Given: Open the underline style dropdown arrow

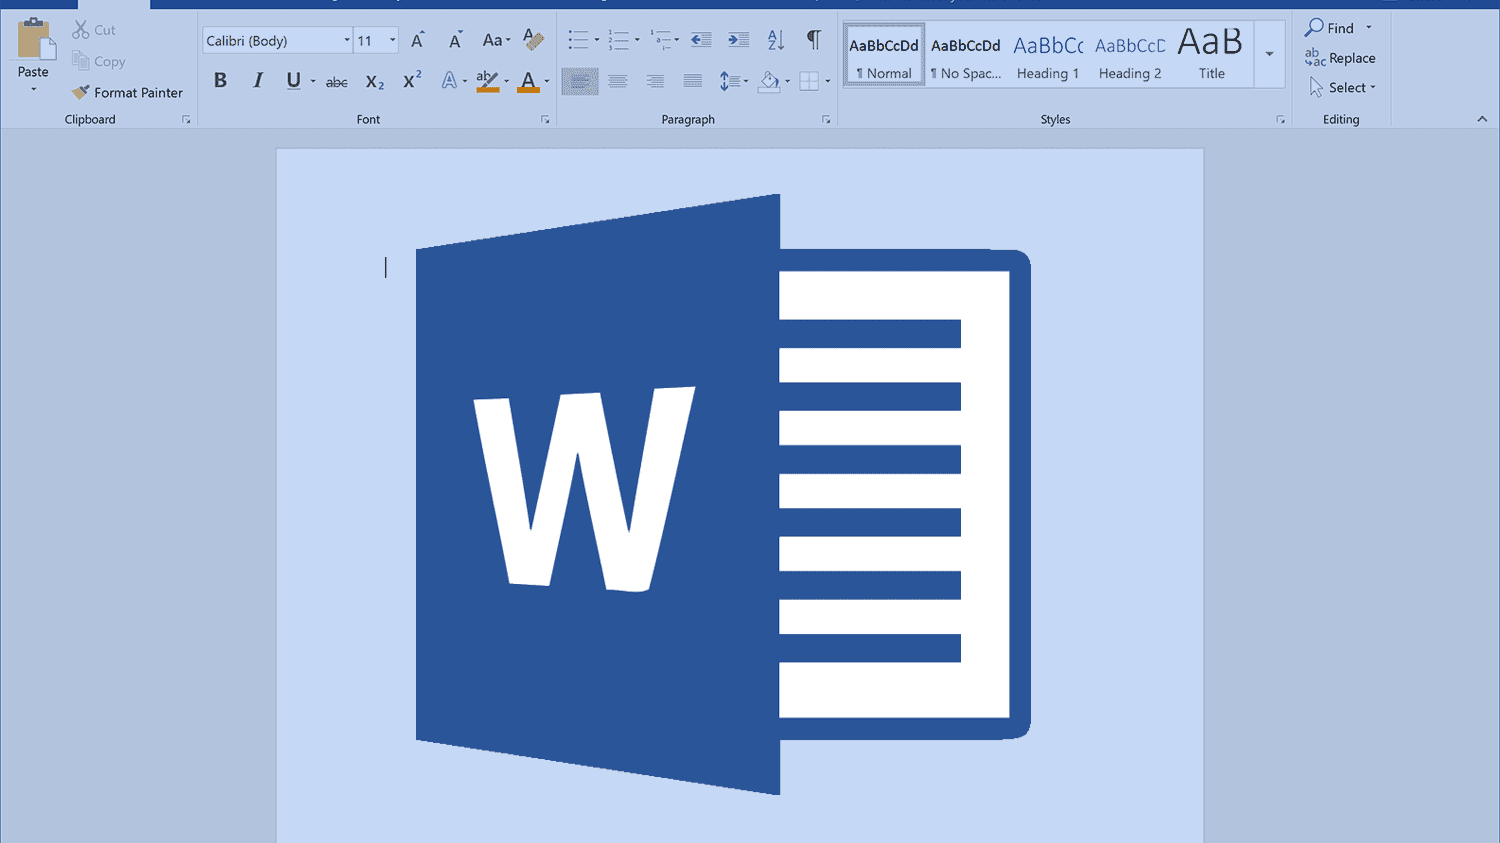Looking at the screenshot, I should pyautogui.click(x=313, y=81).
